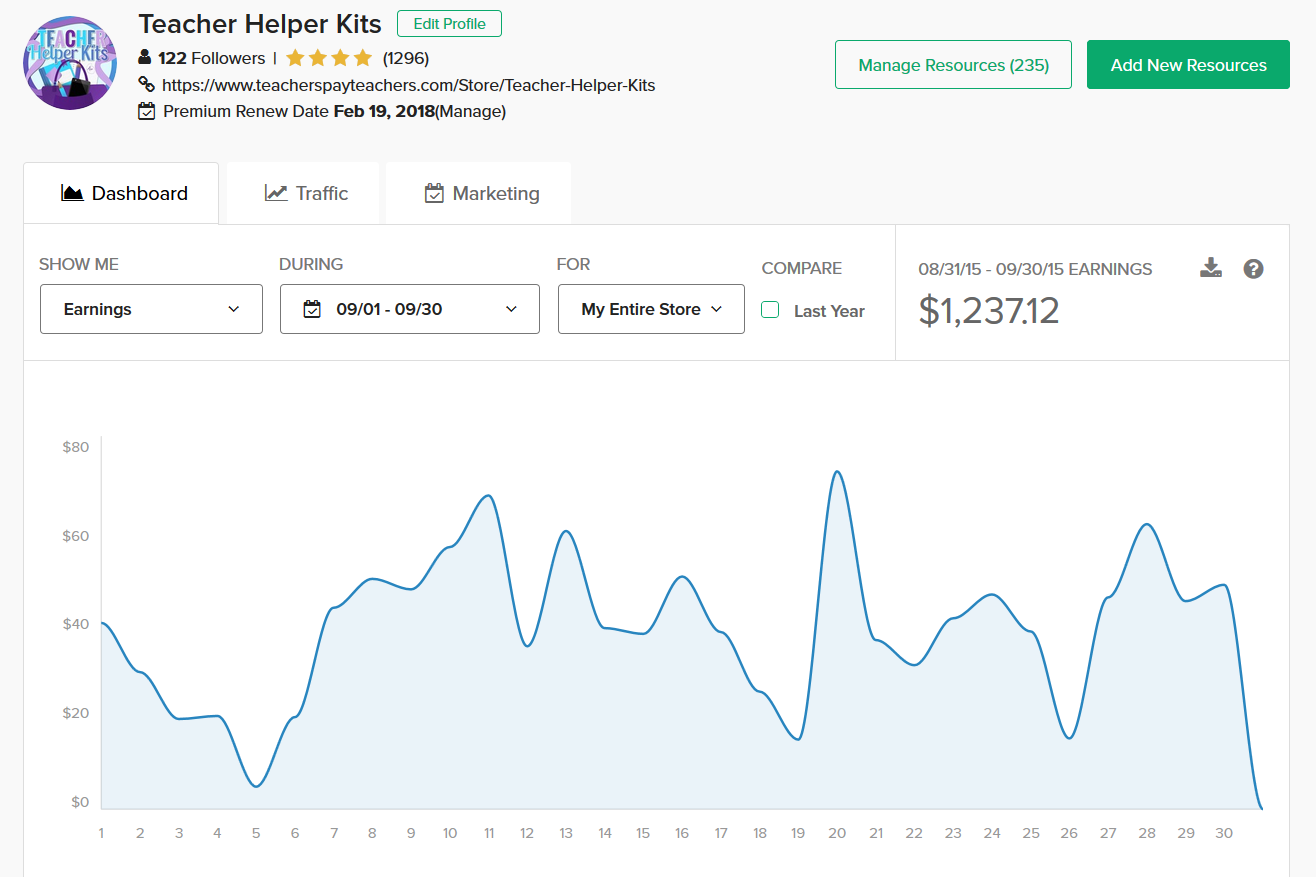
Task: Click the Traffic tab line-graph icon
Action: click(x=276, y=193)
